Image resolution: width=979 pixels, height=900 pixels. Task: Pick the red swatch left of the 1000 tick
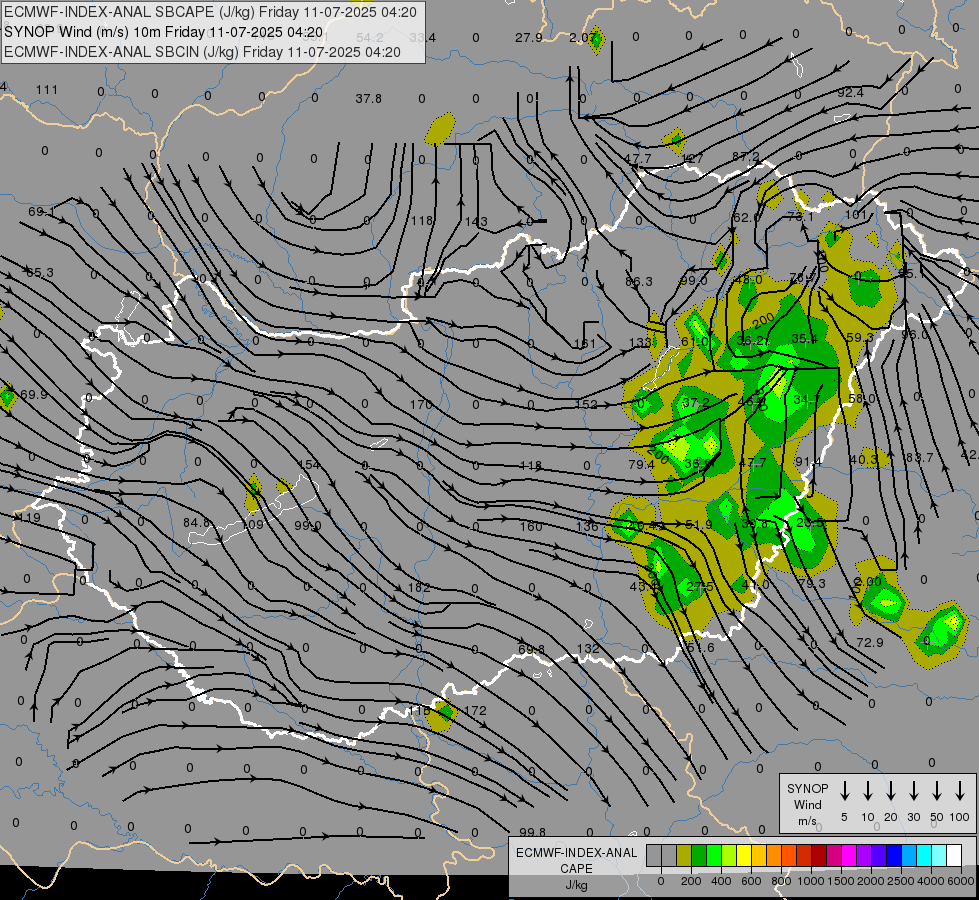(804, 855)
